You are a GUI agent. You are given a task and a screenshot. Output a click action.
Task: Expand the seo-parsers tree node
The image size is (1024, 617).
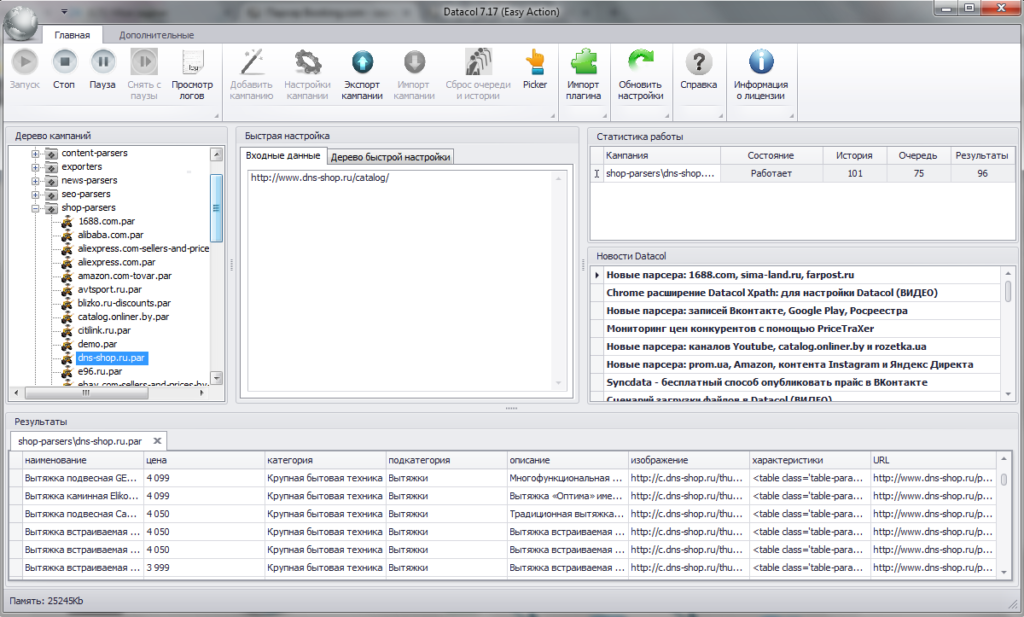(x=35, y=195)
